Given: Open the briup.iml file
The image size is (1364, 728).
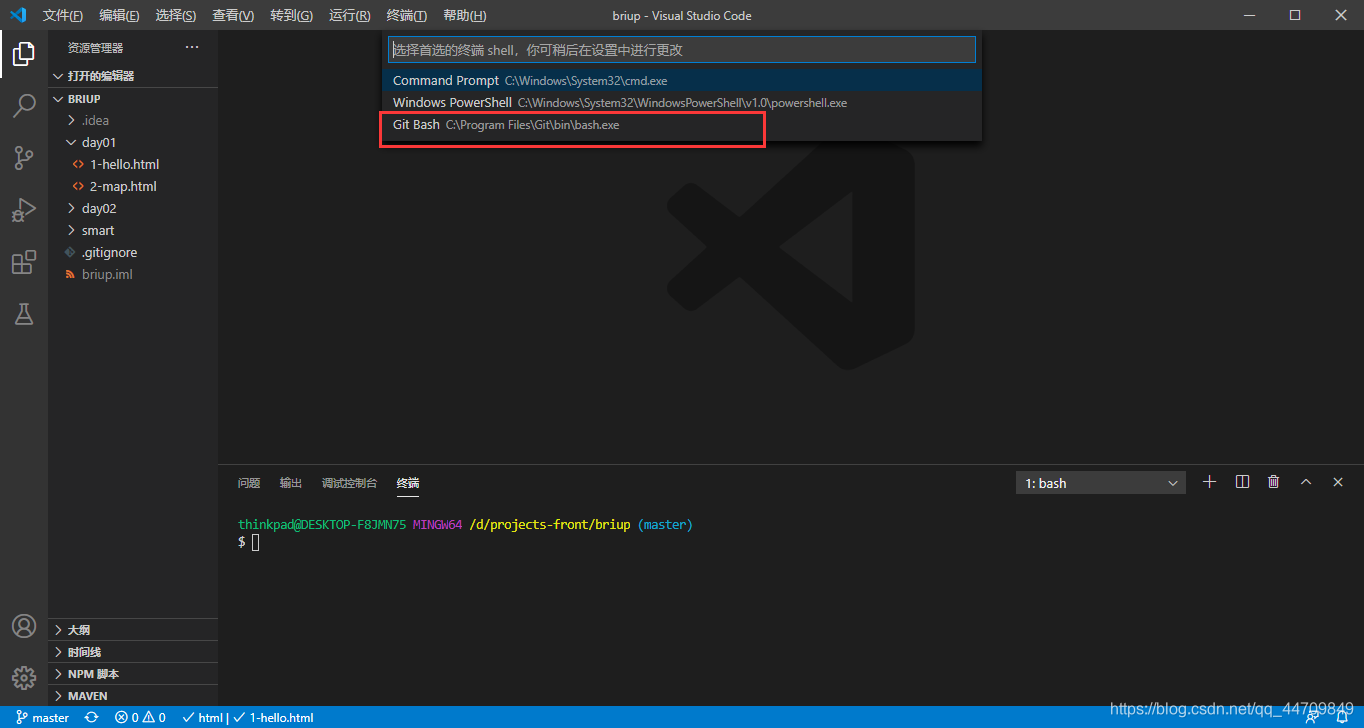Looking at the screenshot, I should pos(133,274).
